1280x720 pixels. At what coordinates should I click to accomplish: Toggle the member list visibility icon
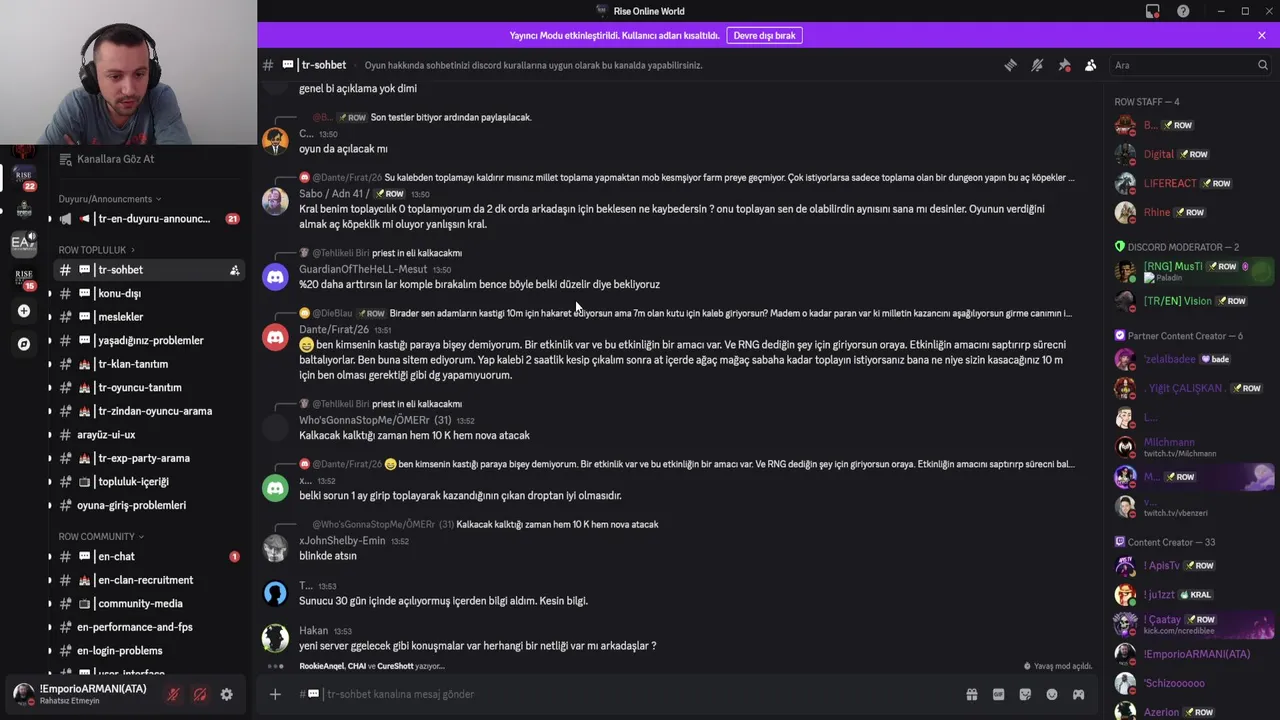pyautogui.click(x=1091, y=65)
